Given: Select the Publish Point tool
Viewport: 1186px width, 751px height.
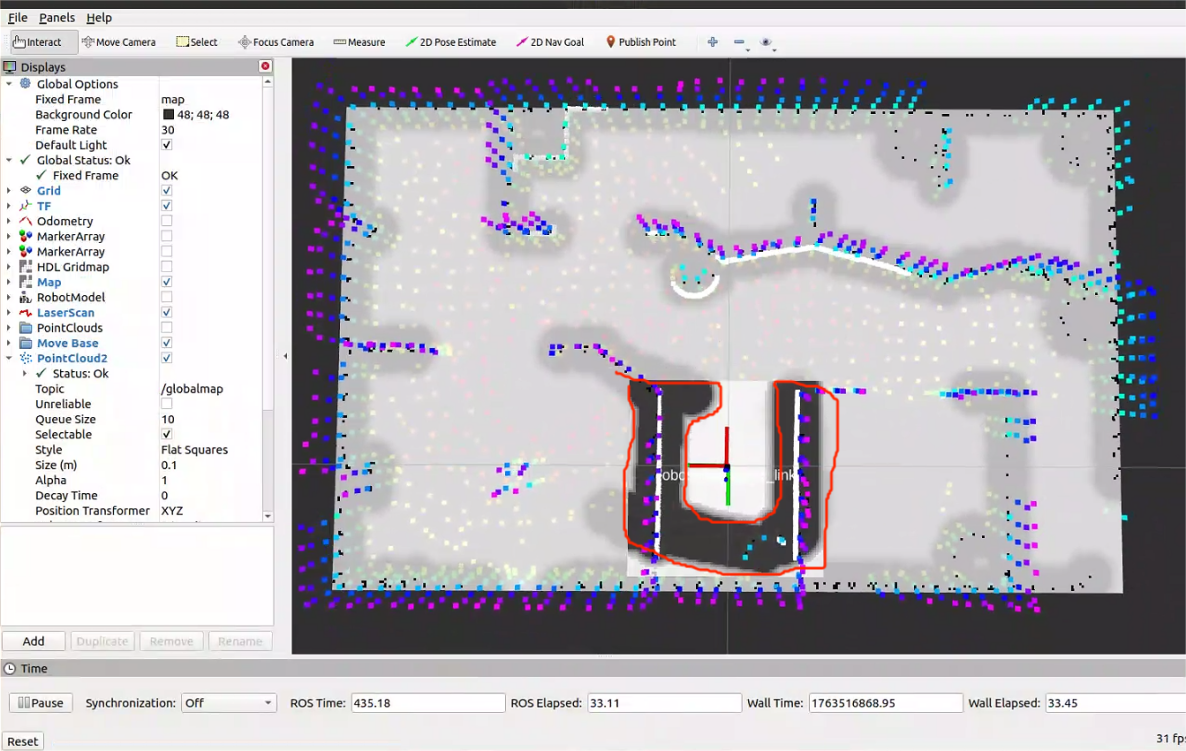Looking at the screenshot, I should (x=640, y=42).
